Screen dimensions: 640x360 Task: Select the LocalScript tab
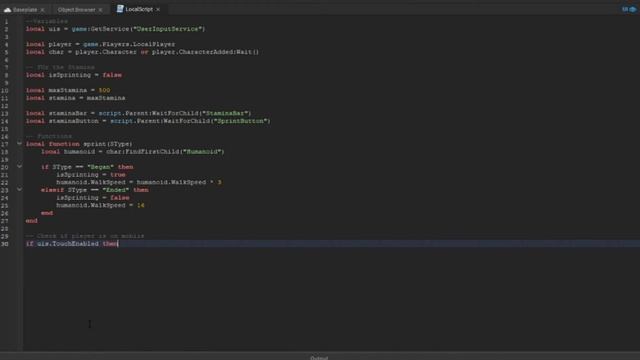pyautogui.click(x=139, y=9)
